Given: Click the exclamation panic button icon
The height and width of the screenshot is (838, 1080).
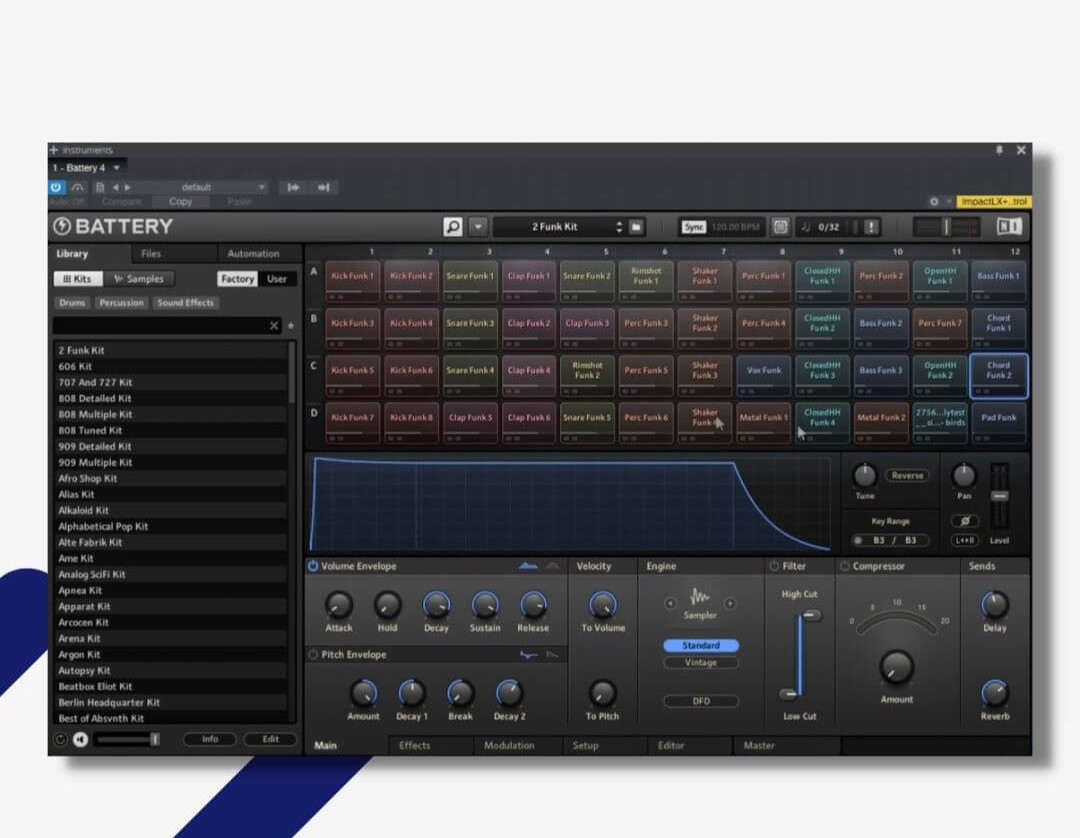Looking at the screenshot, I should pyautogui.click(x=871, y=227).
